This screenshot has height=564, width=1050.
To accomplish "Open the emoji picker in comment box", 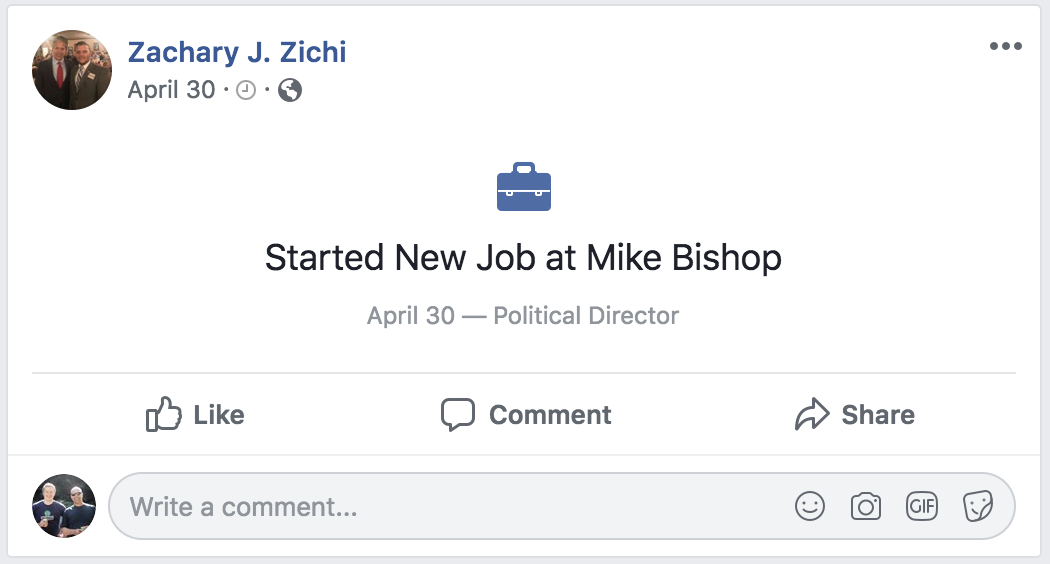I will (x=810, y=507).
